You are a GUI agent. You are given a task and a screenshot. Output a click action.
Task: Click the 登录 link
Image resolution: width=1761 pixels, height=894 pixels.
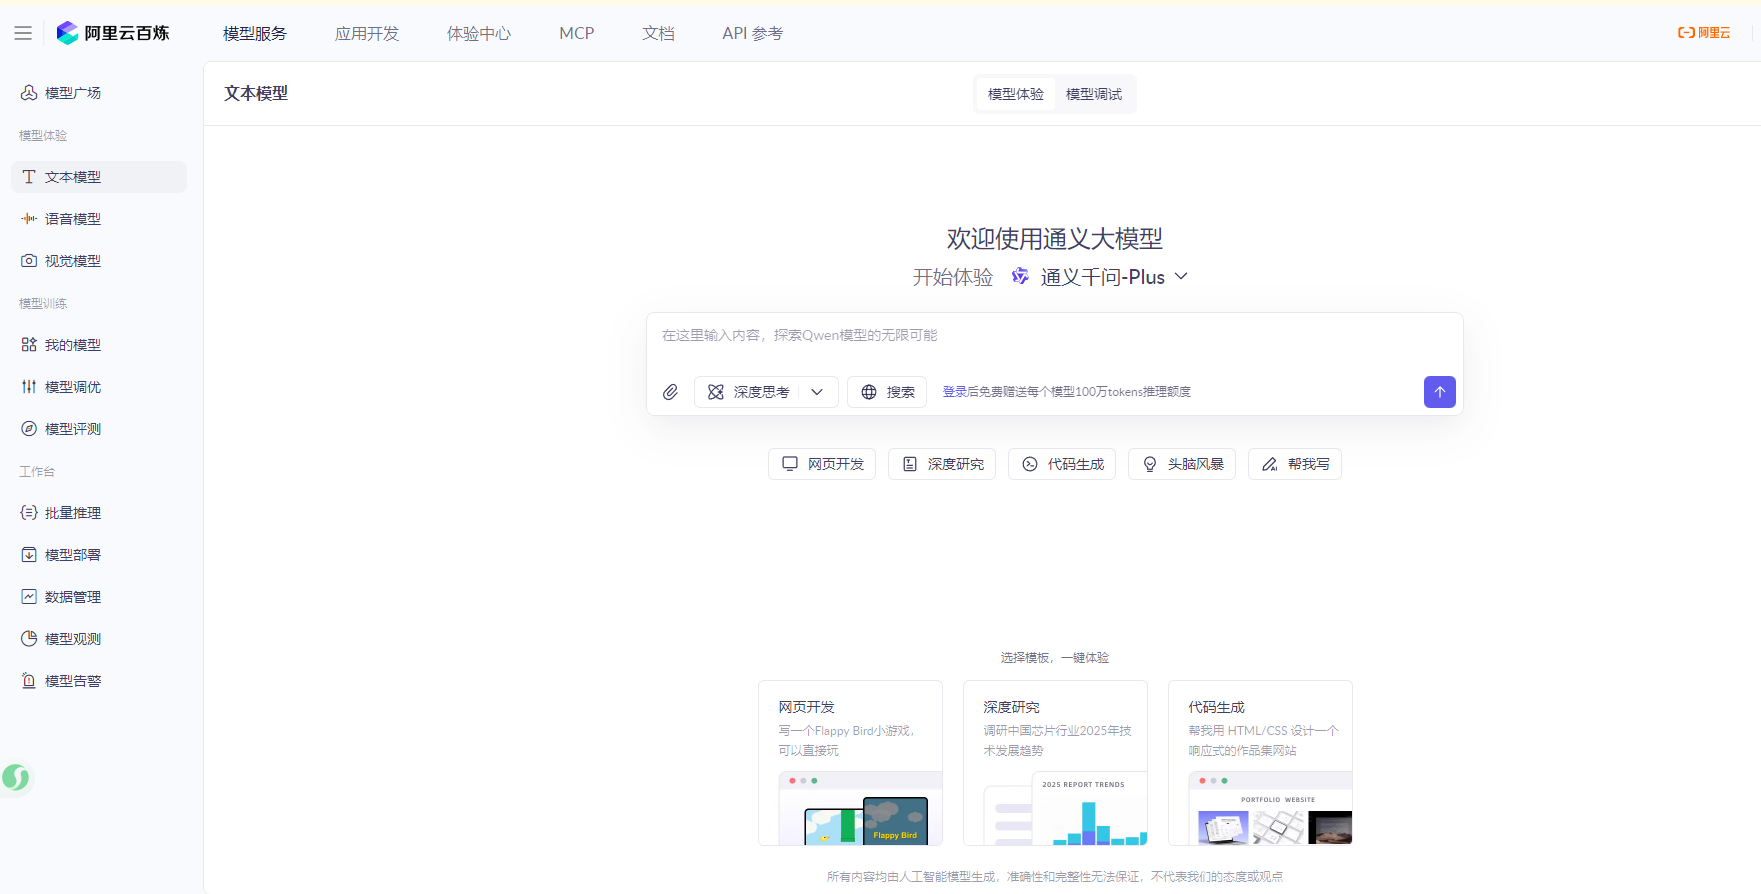[954, 392]
